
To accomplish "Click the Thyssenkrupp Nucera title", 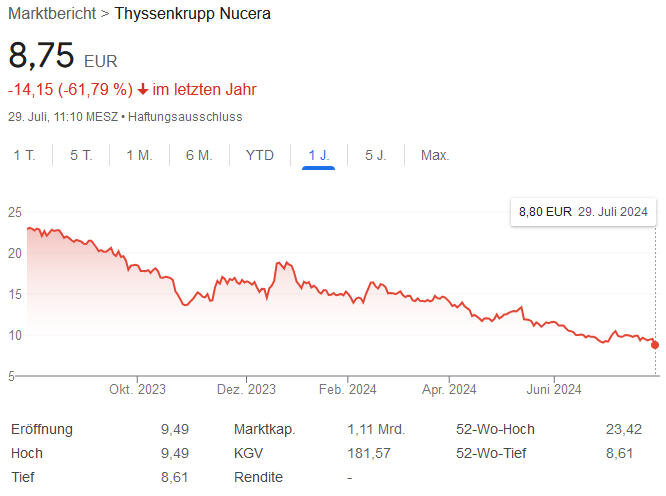I will point(193,14).
